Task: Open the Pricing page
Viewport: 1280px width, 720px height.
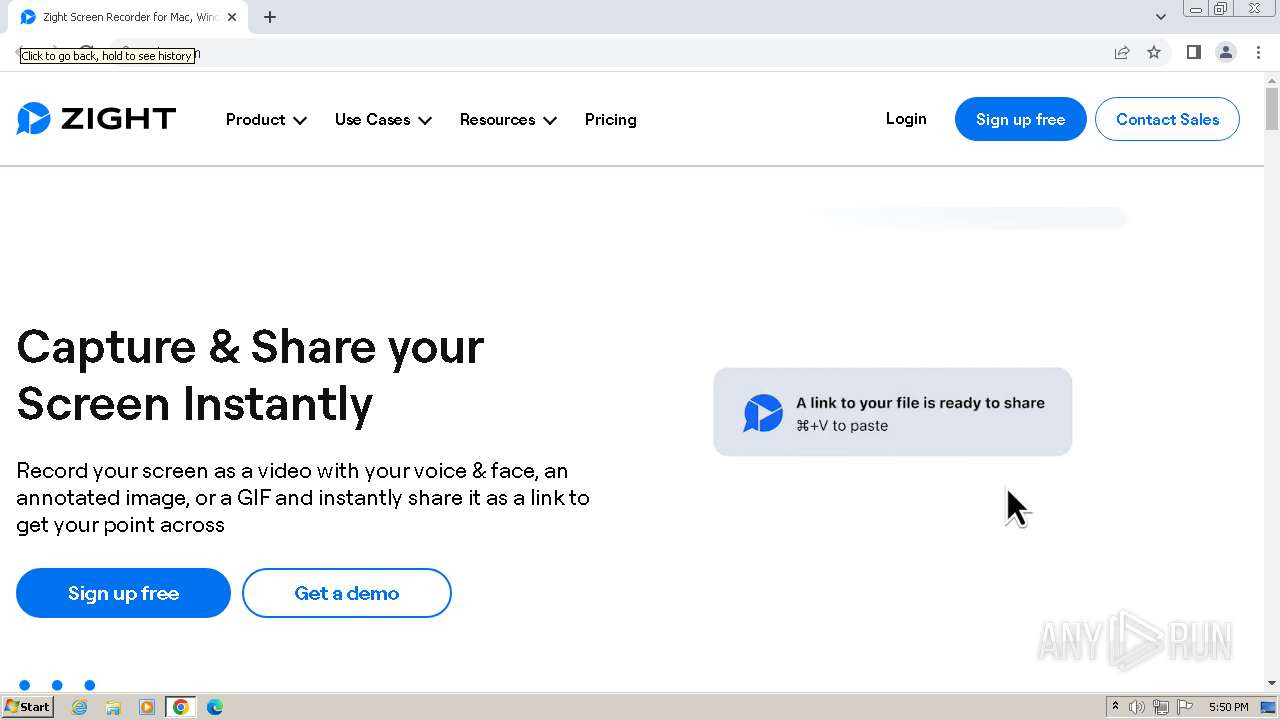Action: point(610,119)
